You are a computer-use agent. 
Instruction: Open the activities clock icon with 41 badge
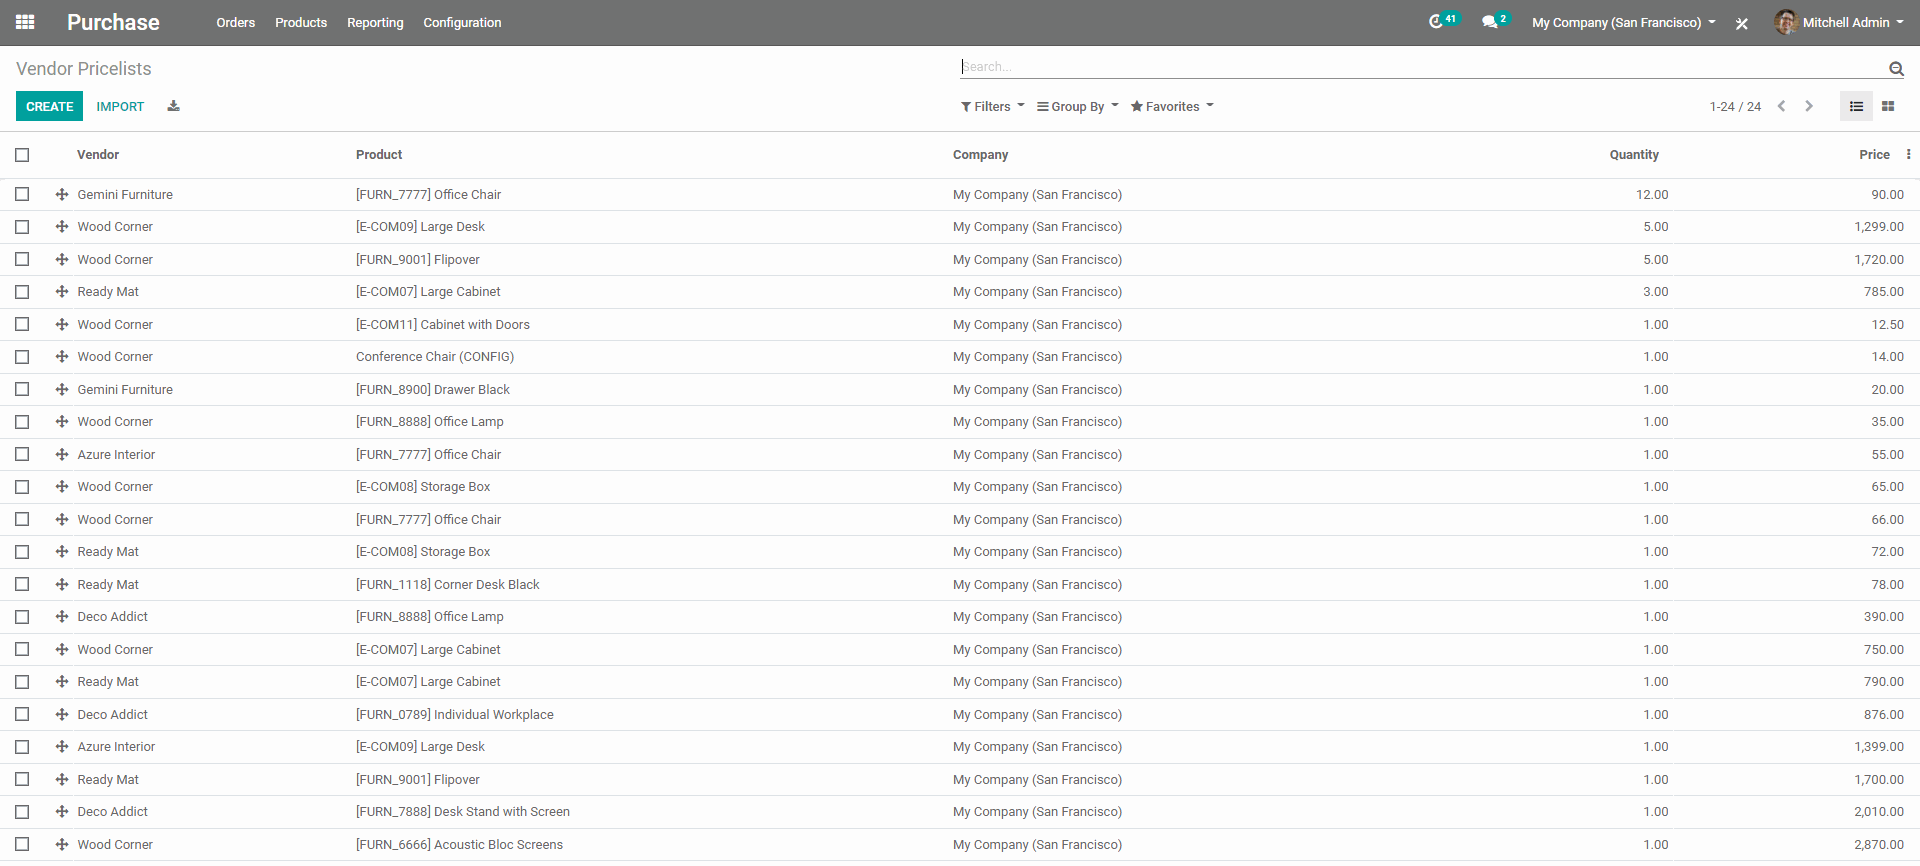pyautogui.click(x=1443, y=21)
